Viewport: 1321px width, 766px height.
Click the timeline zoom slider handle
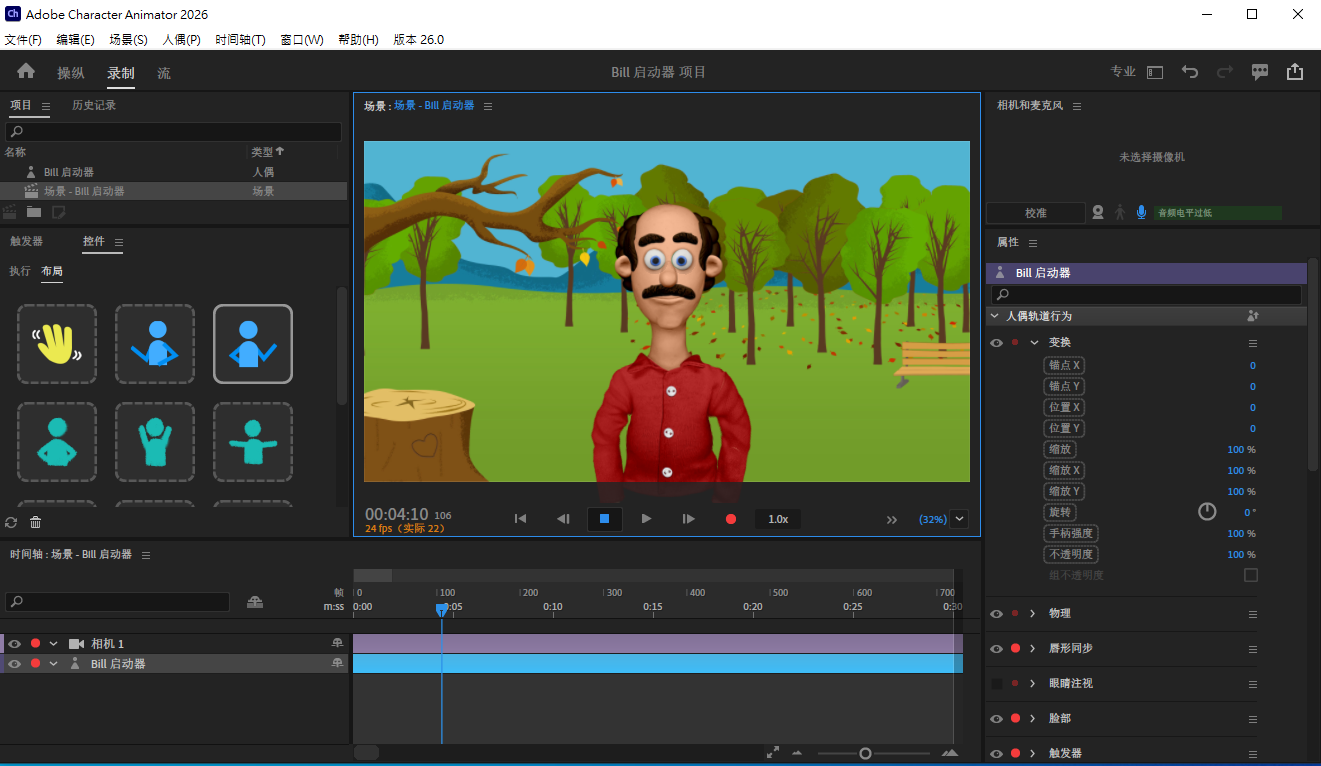(866, 753)
